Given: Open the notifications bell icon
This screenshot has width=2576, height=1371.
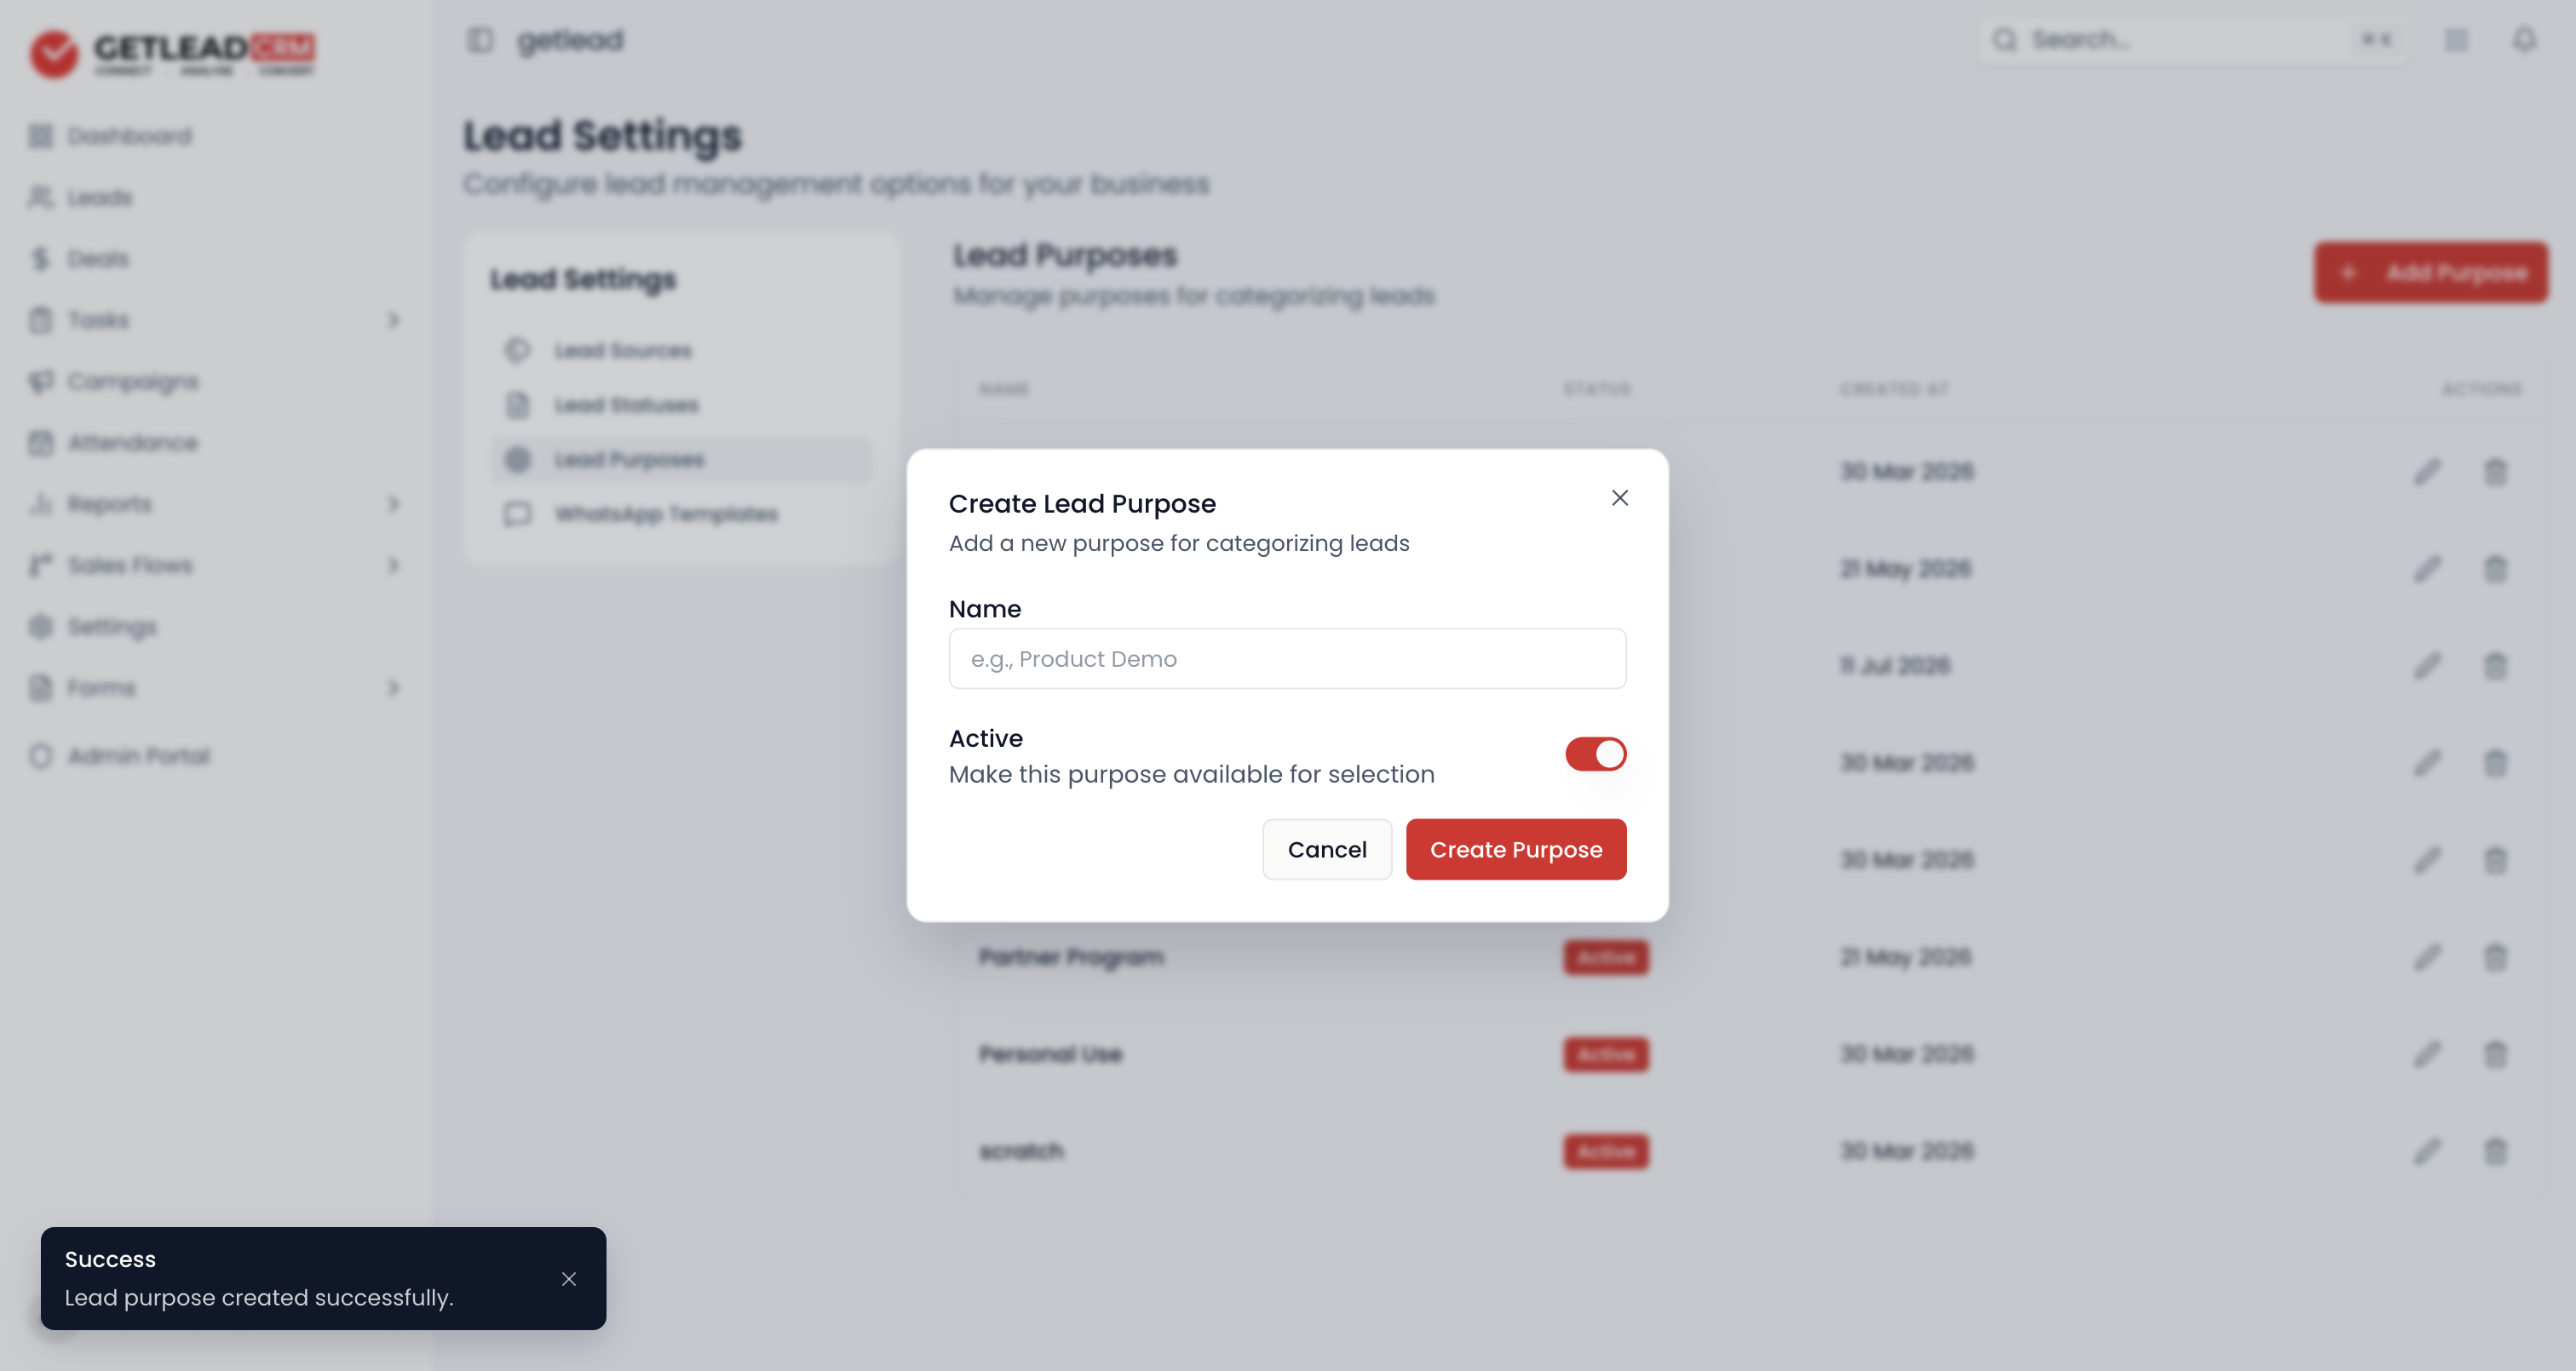Looking at the screenshot, I should [2524, 40].
